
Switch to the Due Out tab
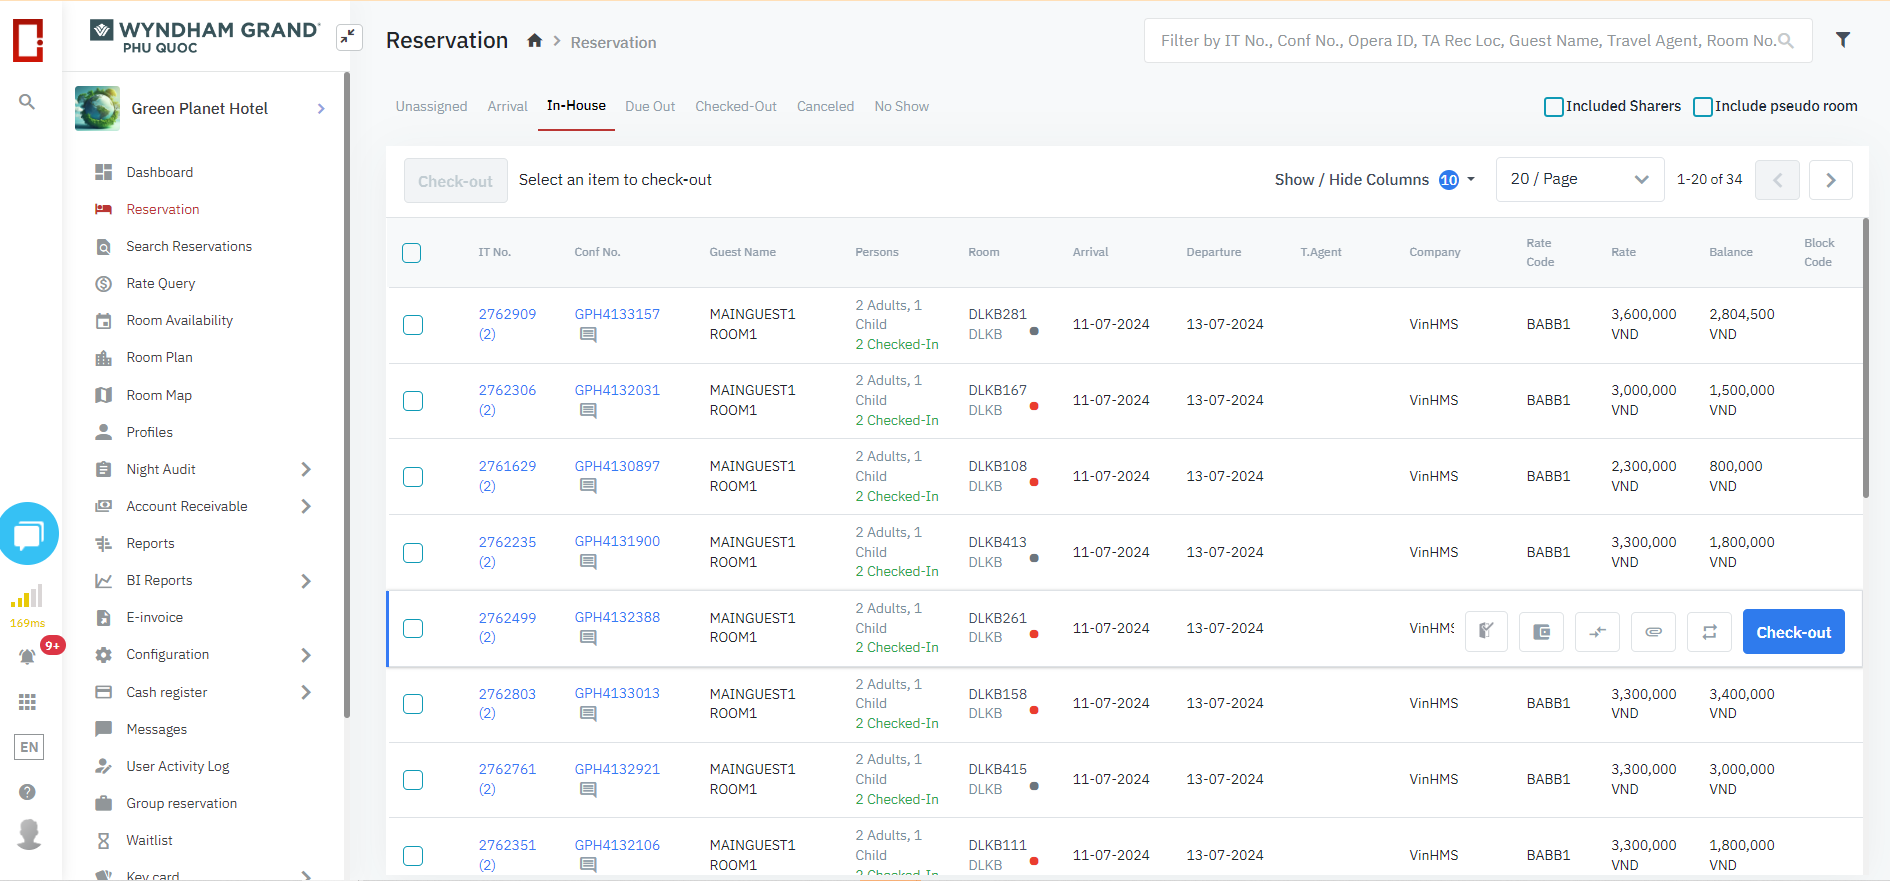point(650,107)
